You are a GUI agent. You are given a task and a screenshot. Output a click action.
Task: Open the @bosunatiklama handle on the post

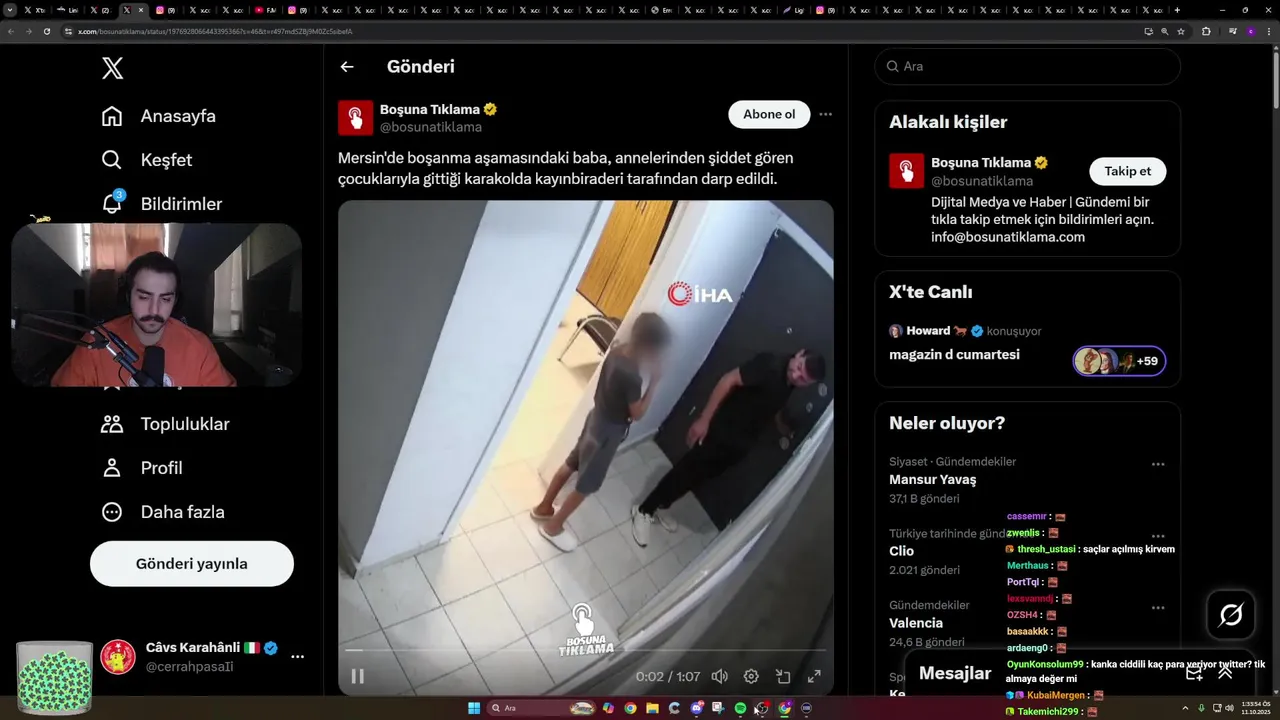pyautogui.click(x=431, y=127)
